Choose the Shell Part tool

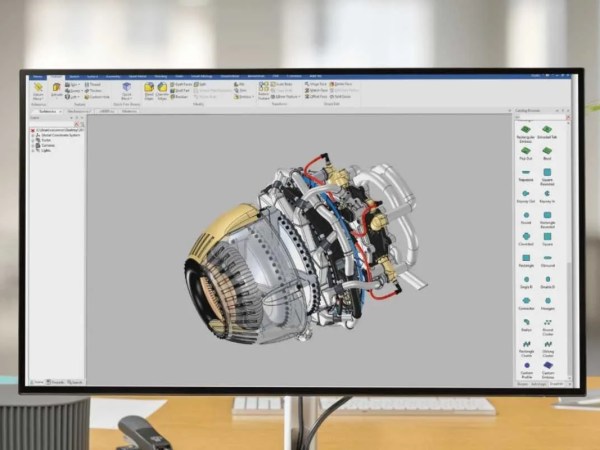(180, 91)
